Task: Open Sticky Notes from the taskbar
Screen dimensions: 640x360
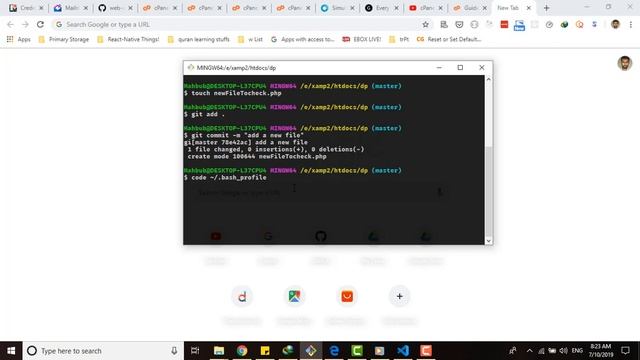Action: (x=265, y=351)
